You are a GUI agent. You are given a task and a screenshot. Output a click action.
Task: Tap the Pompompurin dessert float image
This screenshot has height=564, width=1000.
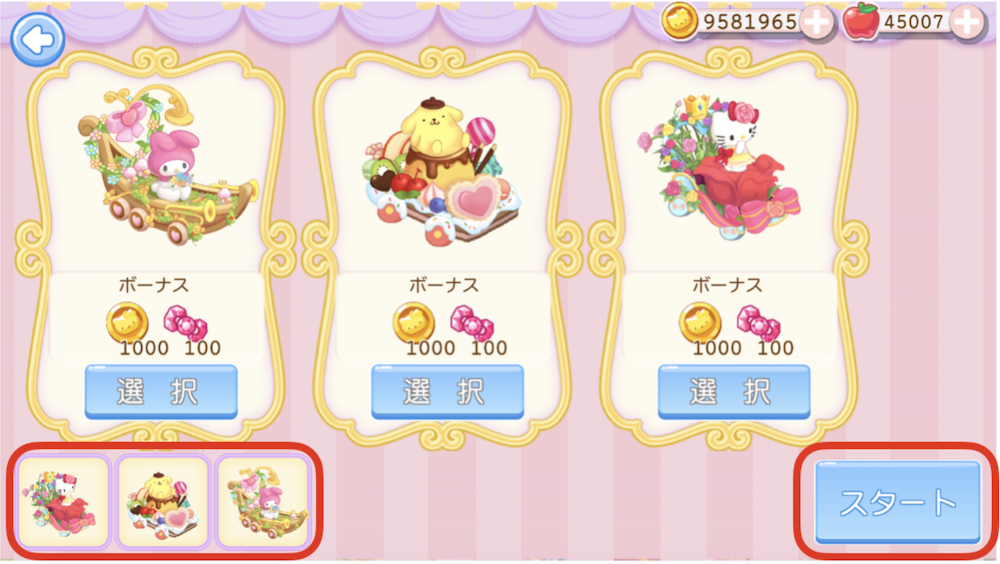click(x=443, y=172)
